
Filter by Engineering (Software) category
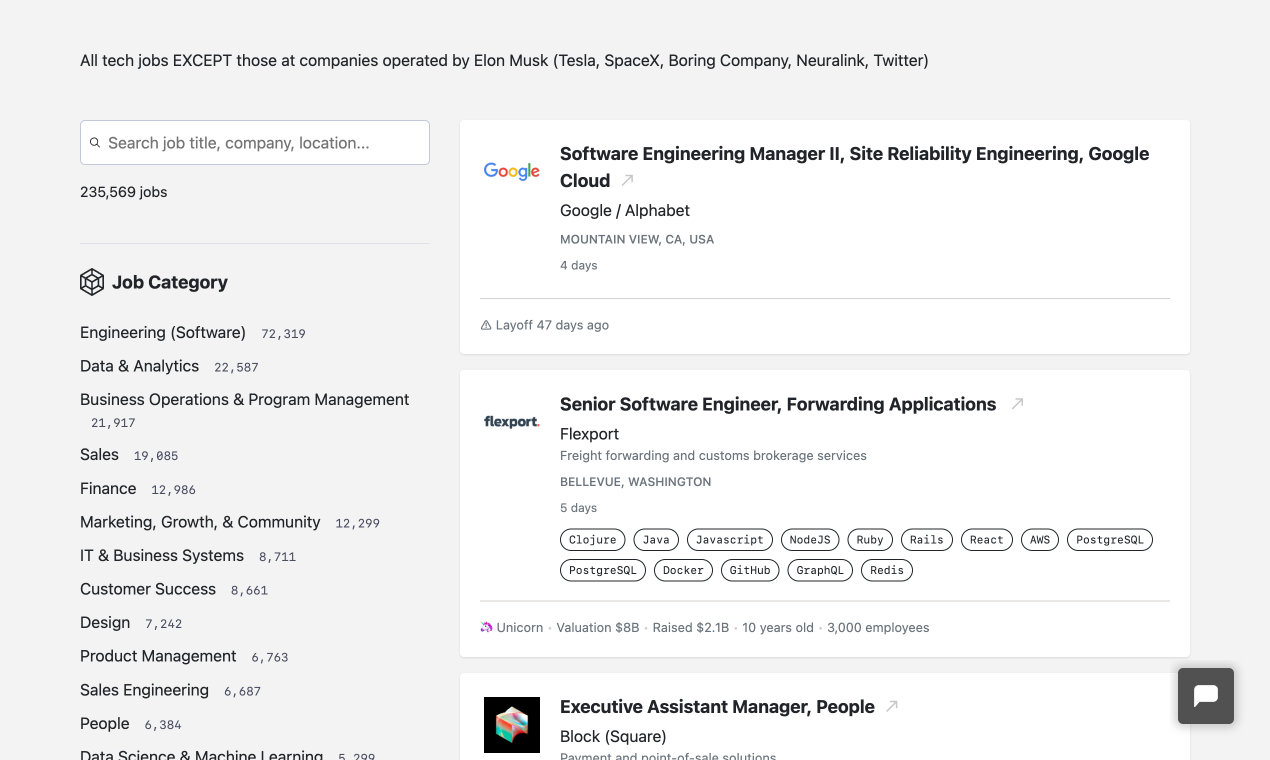[163, 332]
